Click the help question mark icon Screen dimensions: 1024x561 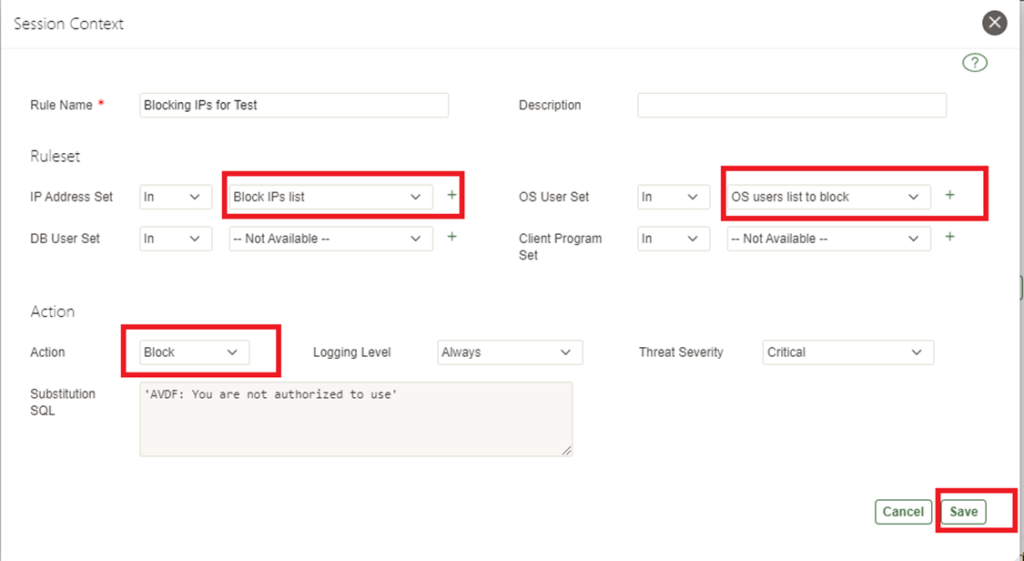pos(974,63)
